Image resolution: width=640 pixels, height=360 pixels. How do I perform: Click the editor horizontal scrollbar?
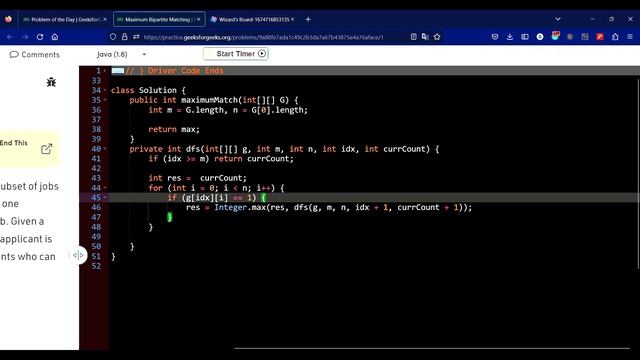[x=432, y=349]
